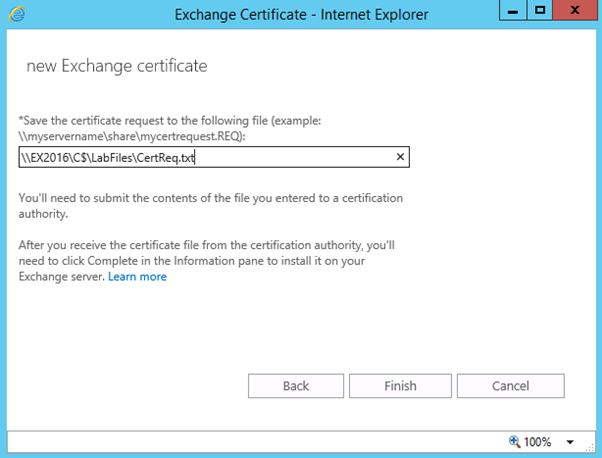Click the Internet Explorer logo icon

tap(17, 14)
